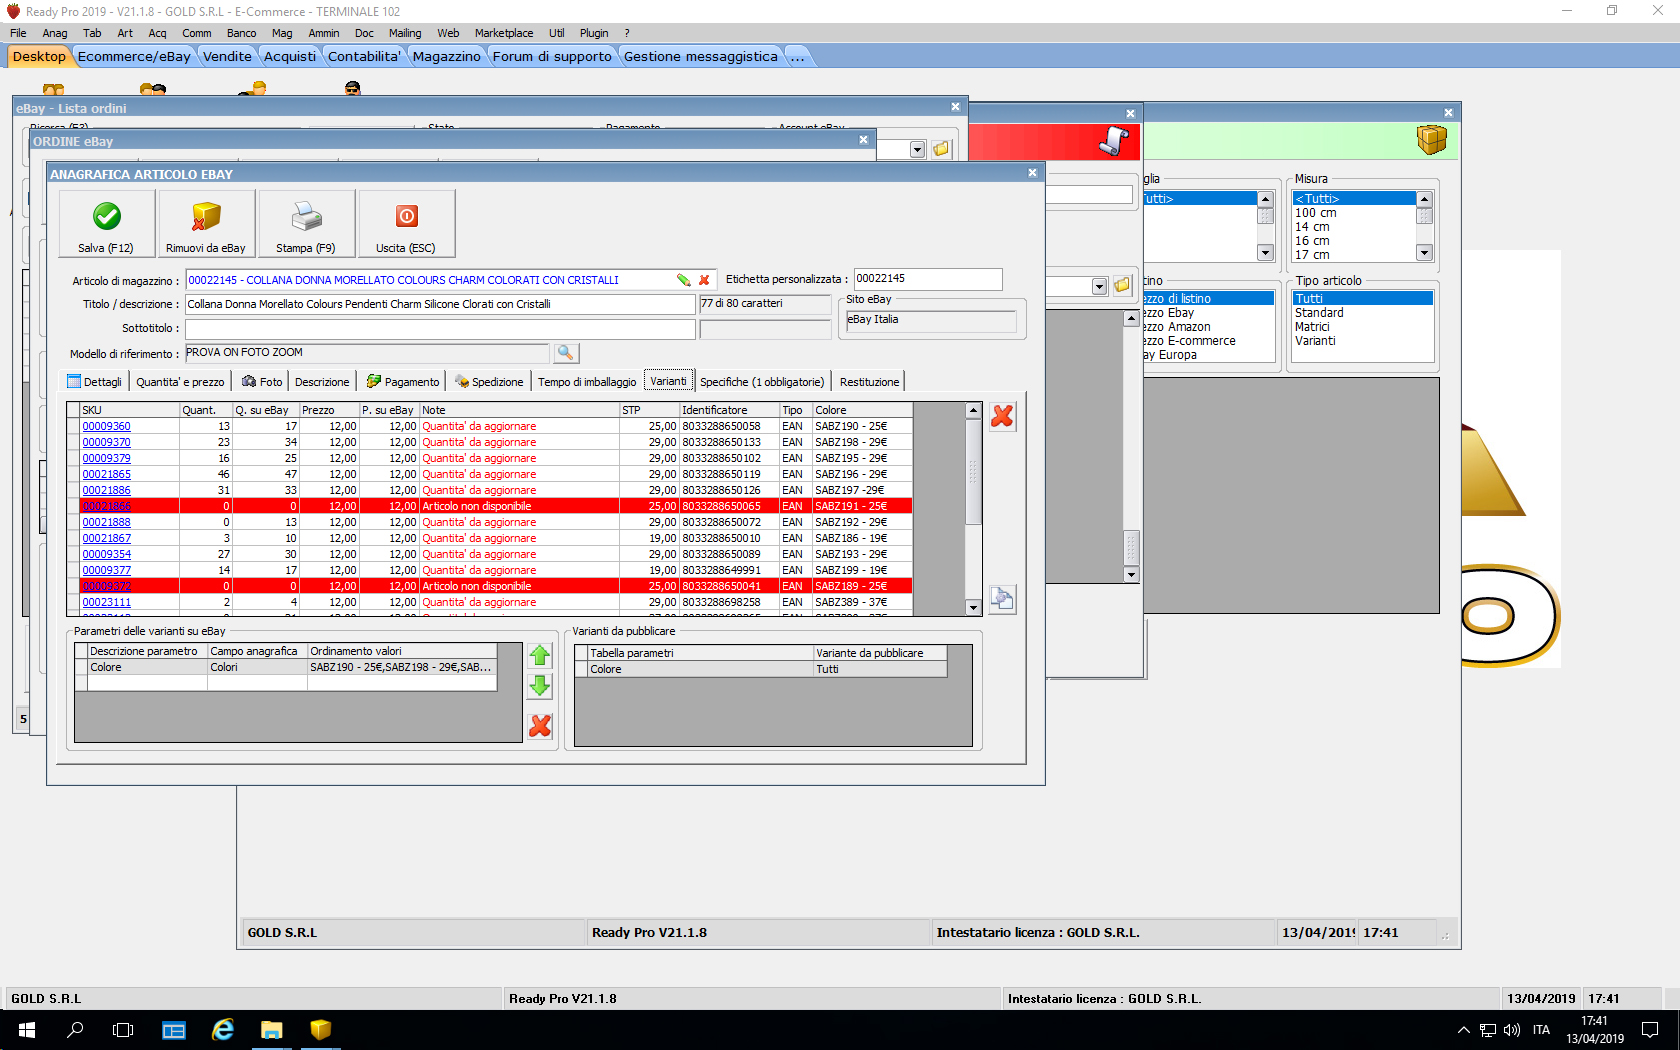Click the variants table scrollbar up arrow
This screenshot has width=1680, height=1050.
(973, 410)
